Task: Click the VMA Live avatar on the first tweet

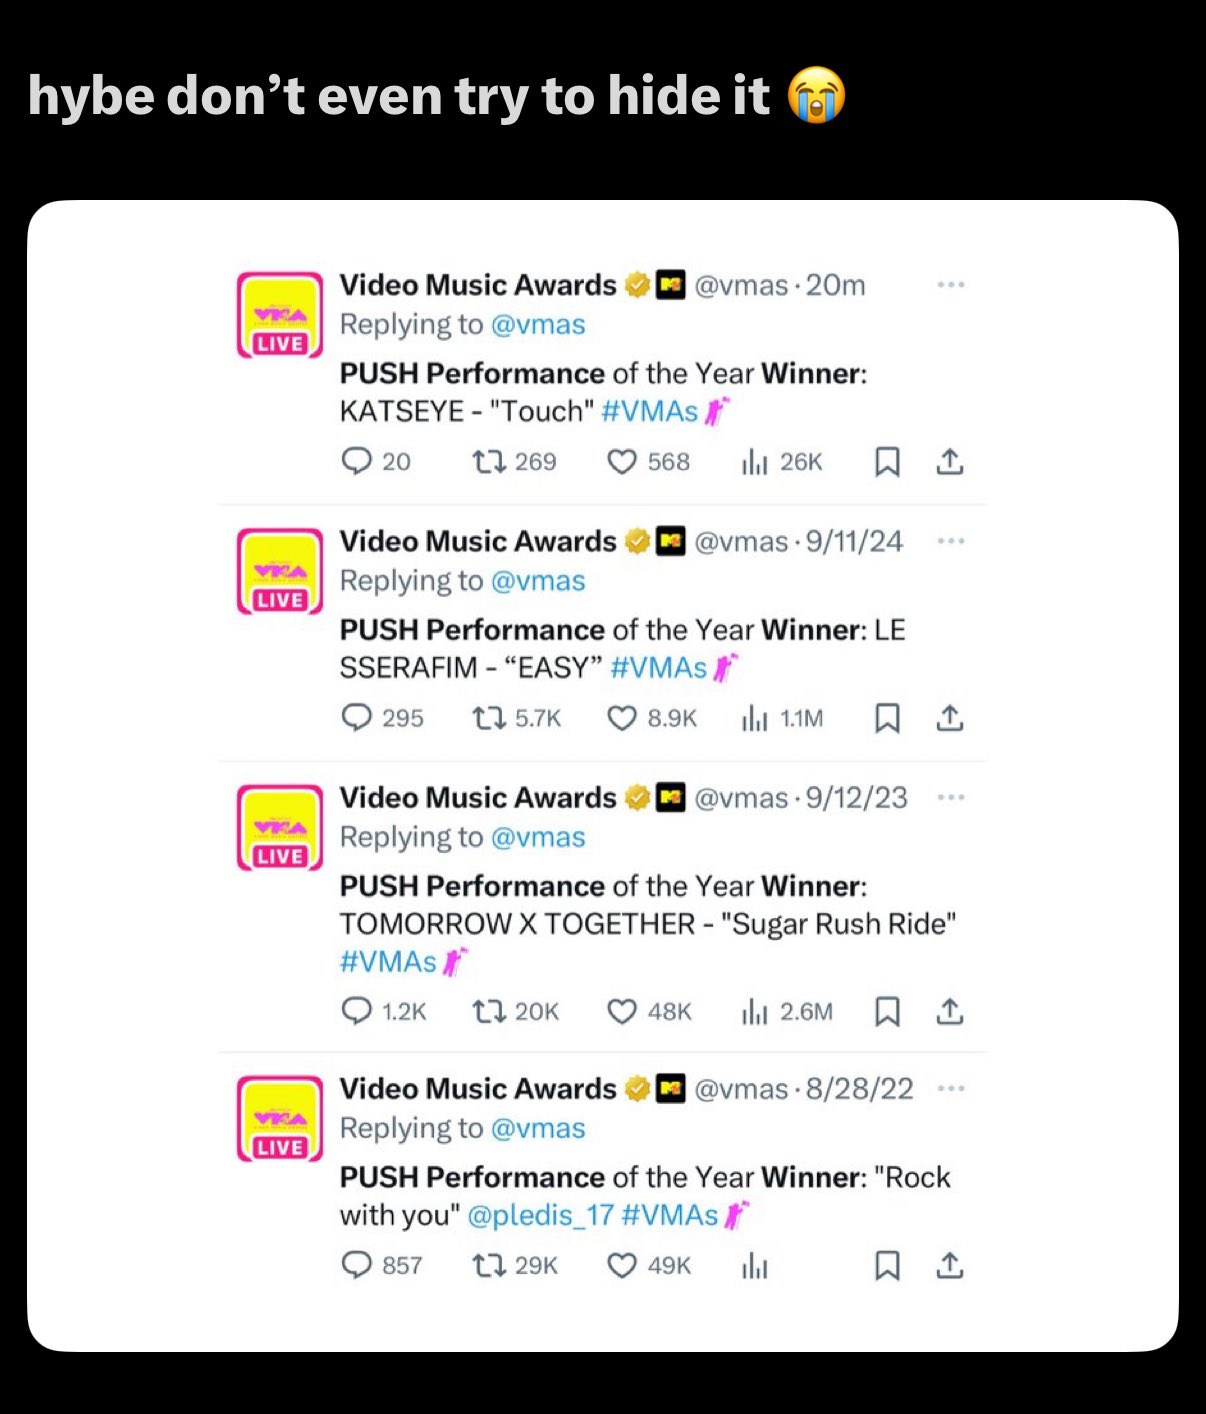Action: click(x=280, y=314)
